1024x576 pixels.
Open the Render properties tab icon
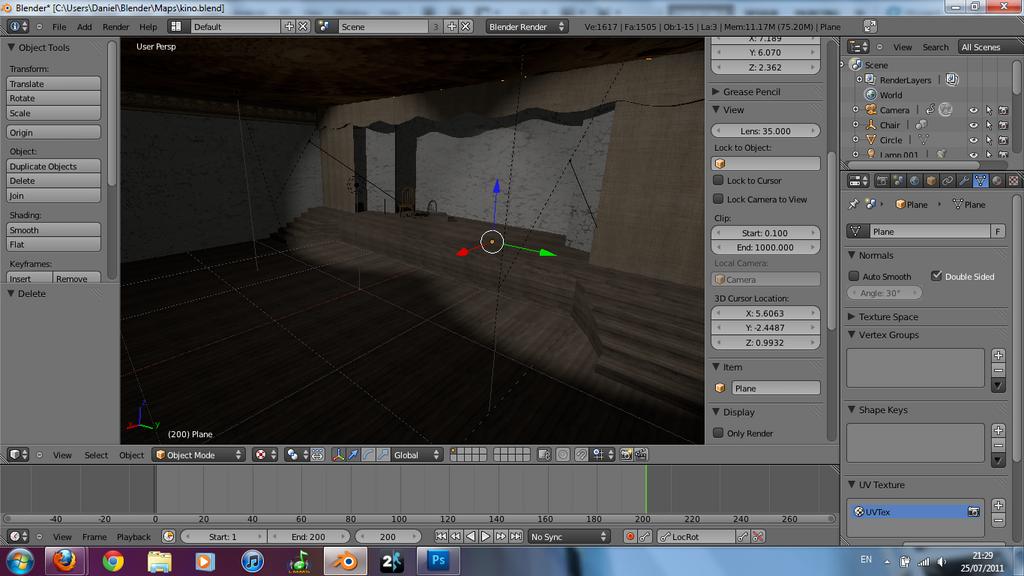(882, 181)
